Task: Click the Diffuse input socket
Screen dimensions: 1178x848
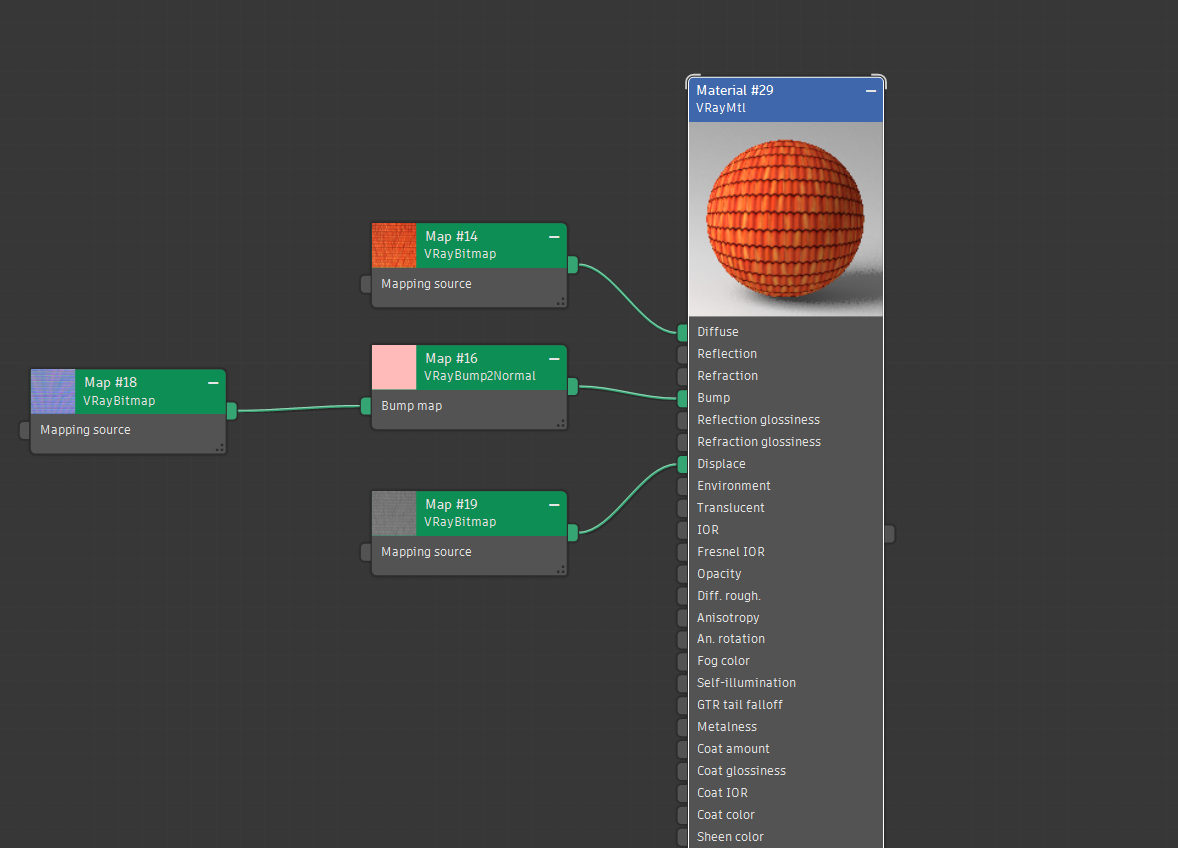Action: pos(682,332)
